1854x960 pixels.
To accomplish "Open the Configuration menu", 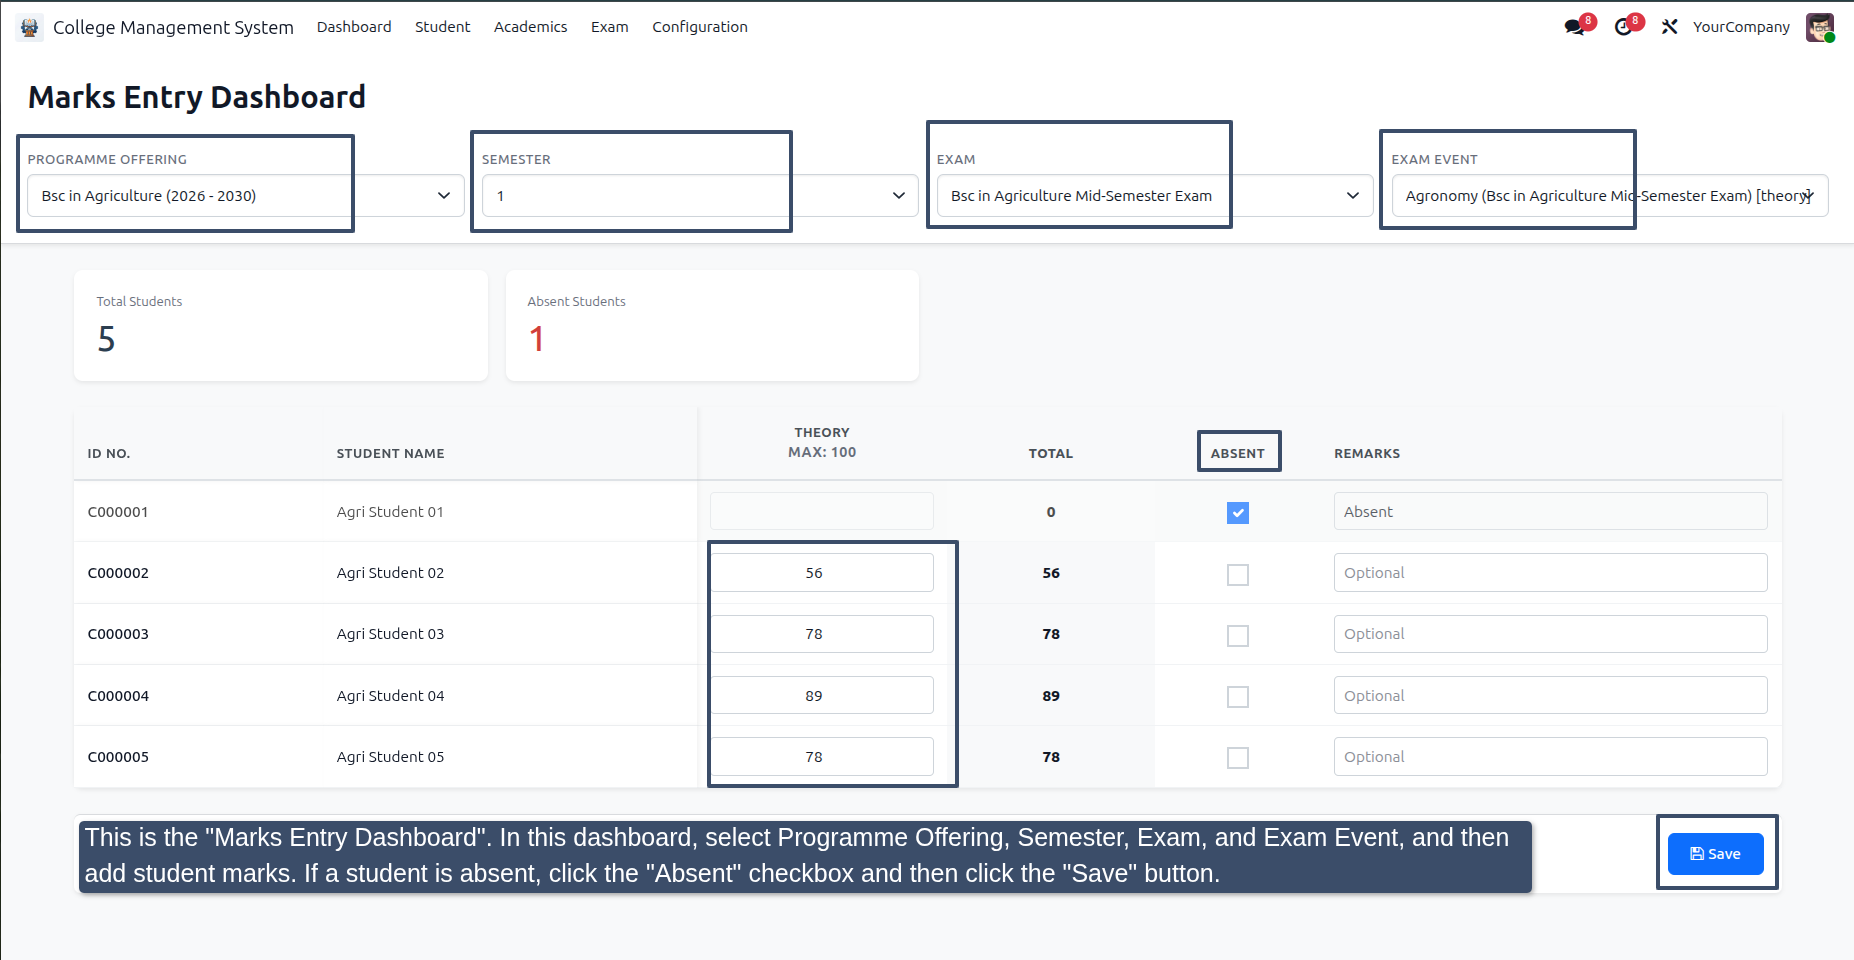I will (700, 27).
